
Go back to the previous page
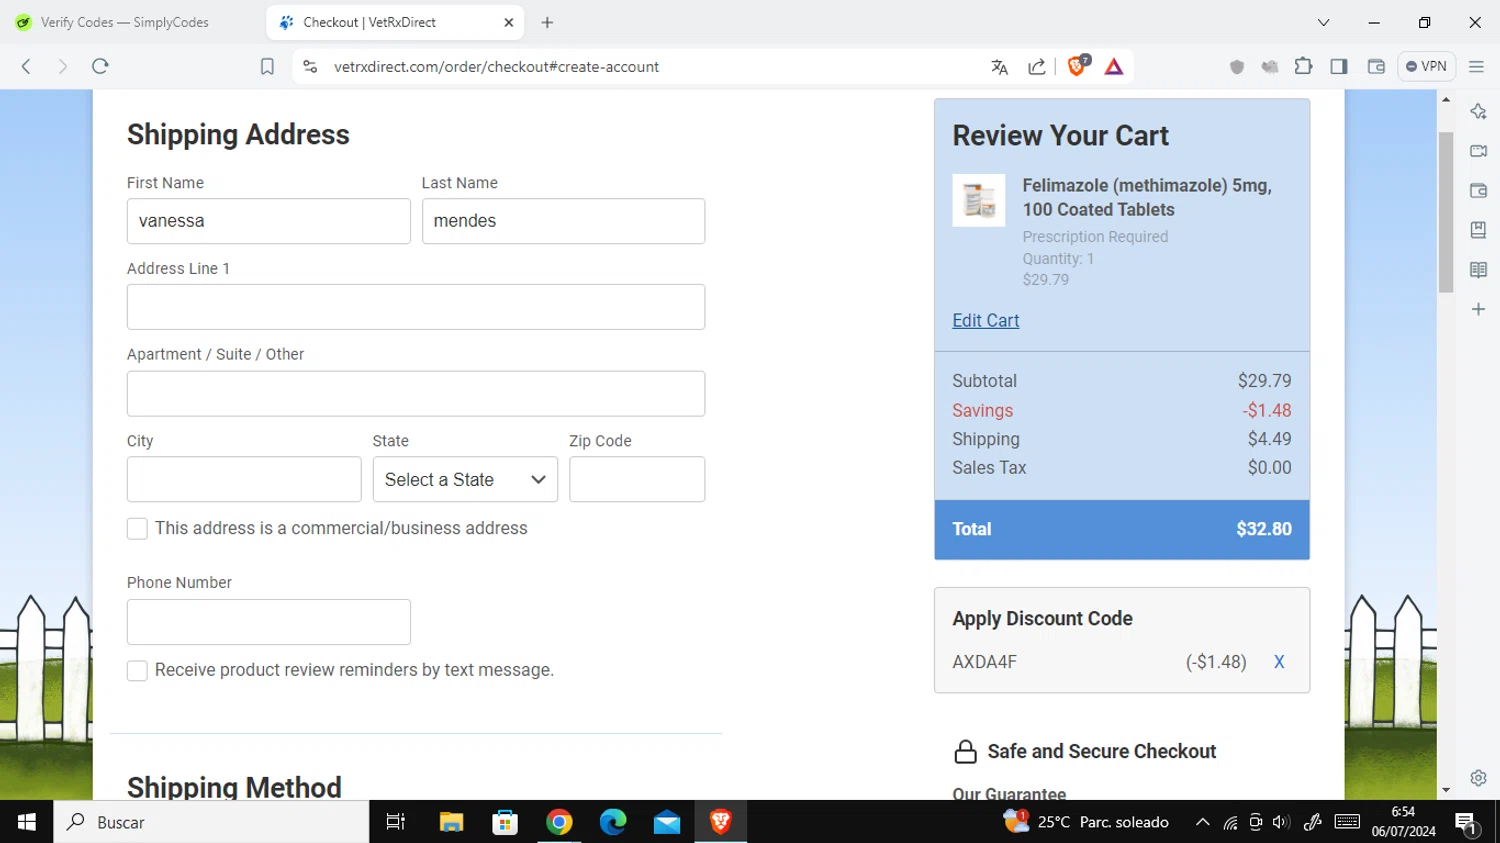pyautogui.click(x=27, y=67)
